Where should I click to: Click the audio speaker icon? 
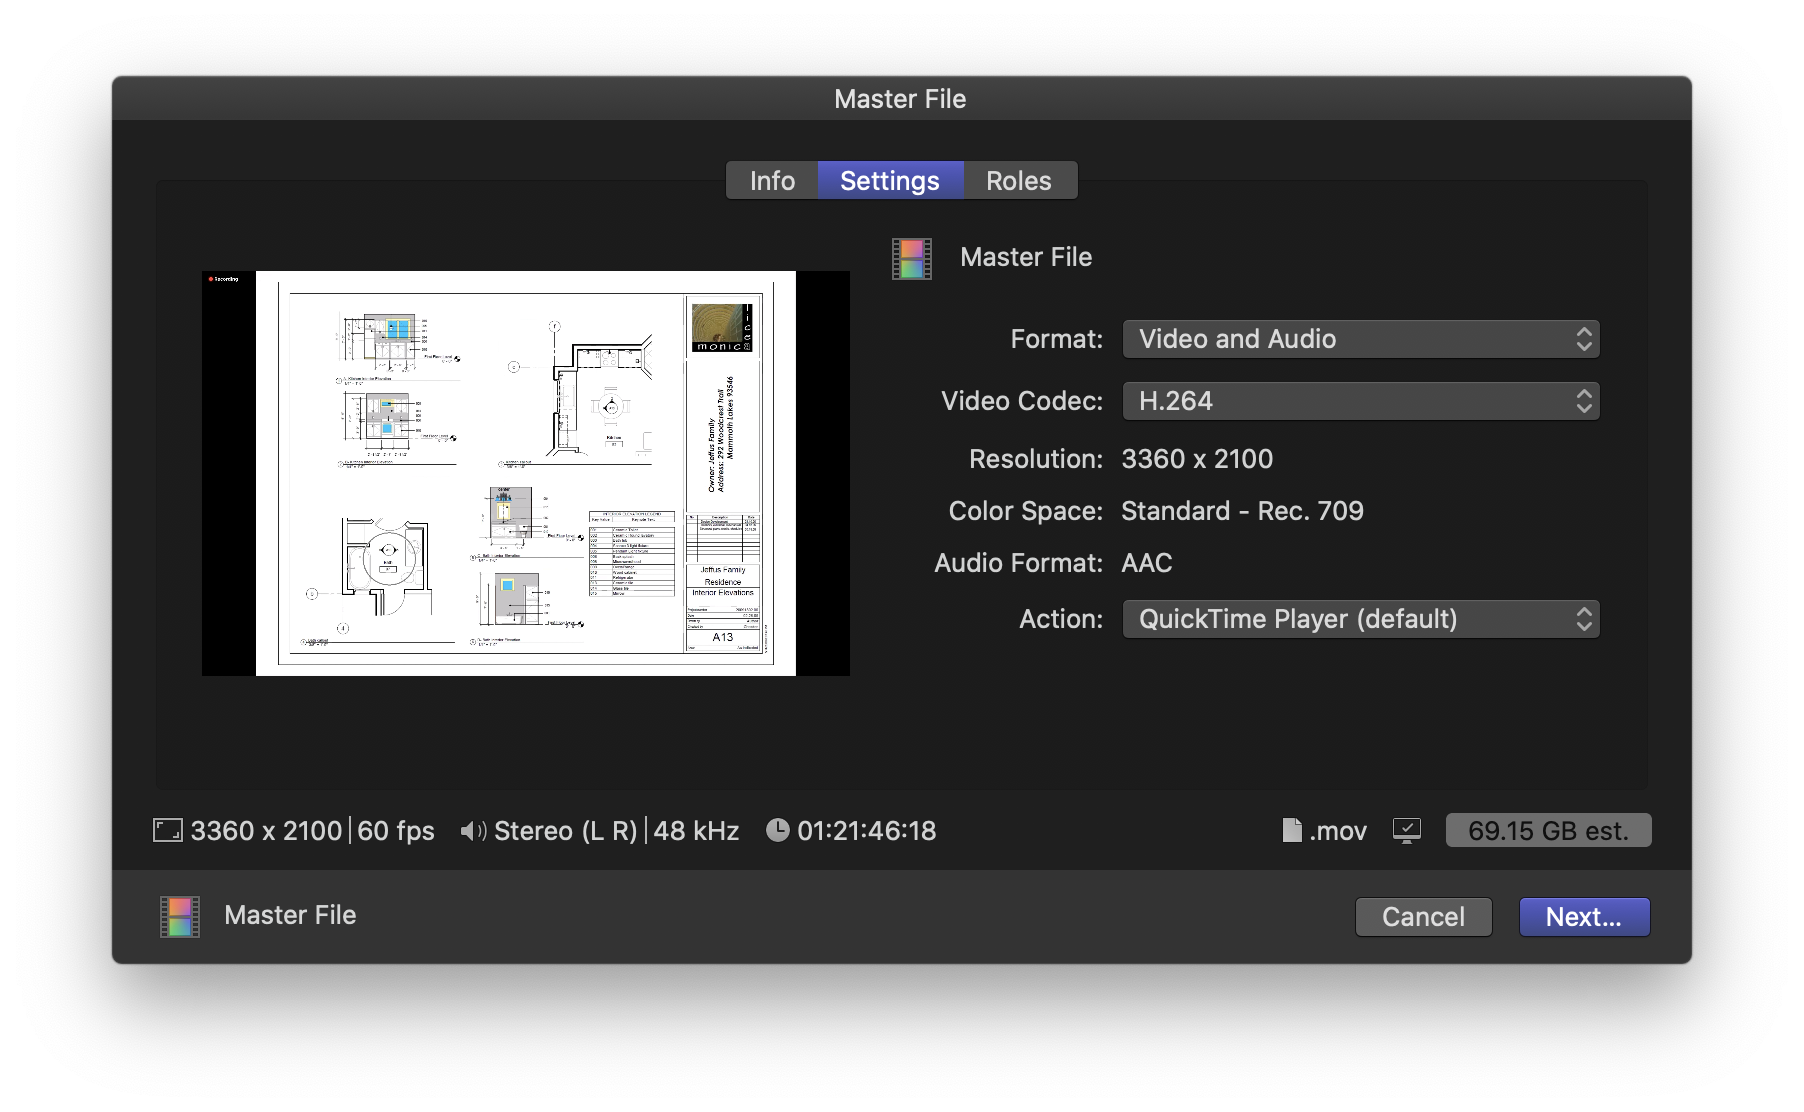(473, 831)
